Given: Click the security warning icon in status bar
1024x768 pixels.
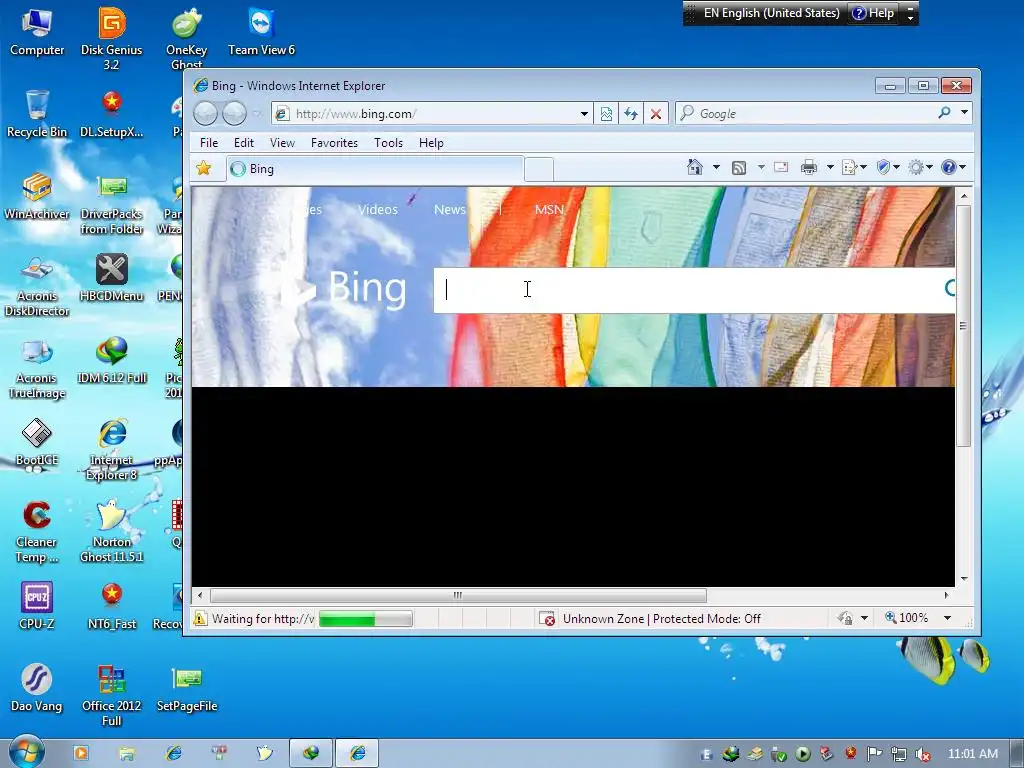Looking at the screenshot, I should [x=200, y=618].
